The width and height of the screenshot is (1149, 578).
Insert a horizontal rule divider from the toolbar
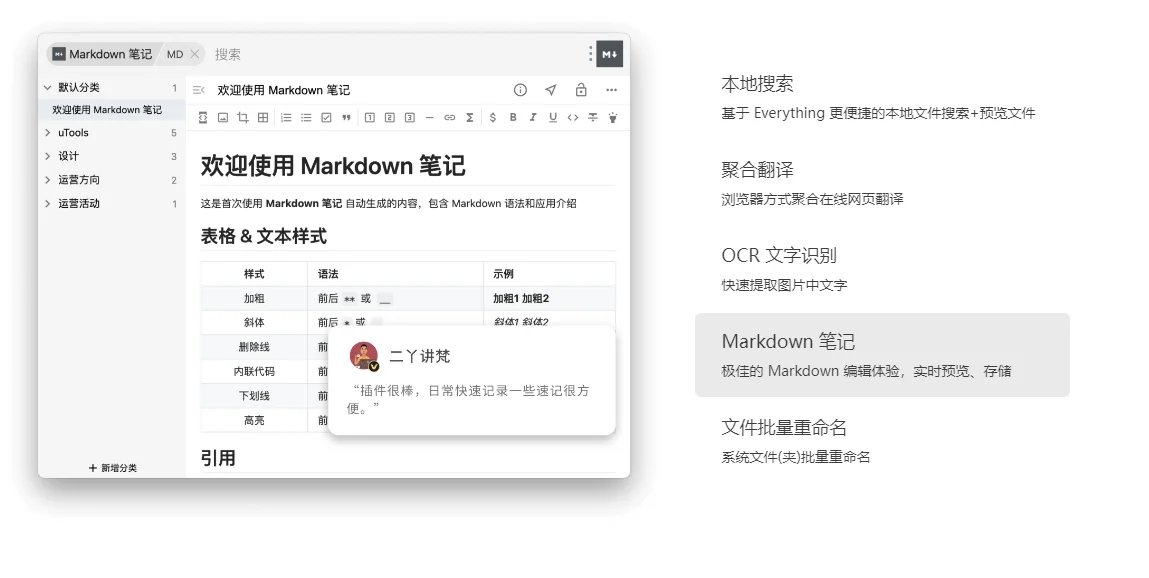pos(429,117)
